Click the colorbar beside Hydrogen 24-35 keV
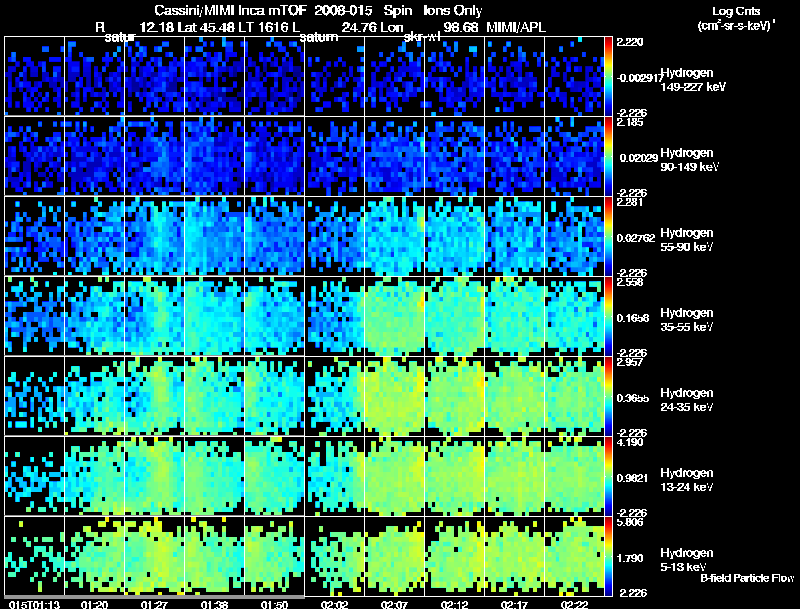The height and width of the screenshot is (609, 800). tap(608, 396)
